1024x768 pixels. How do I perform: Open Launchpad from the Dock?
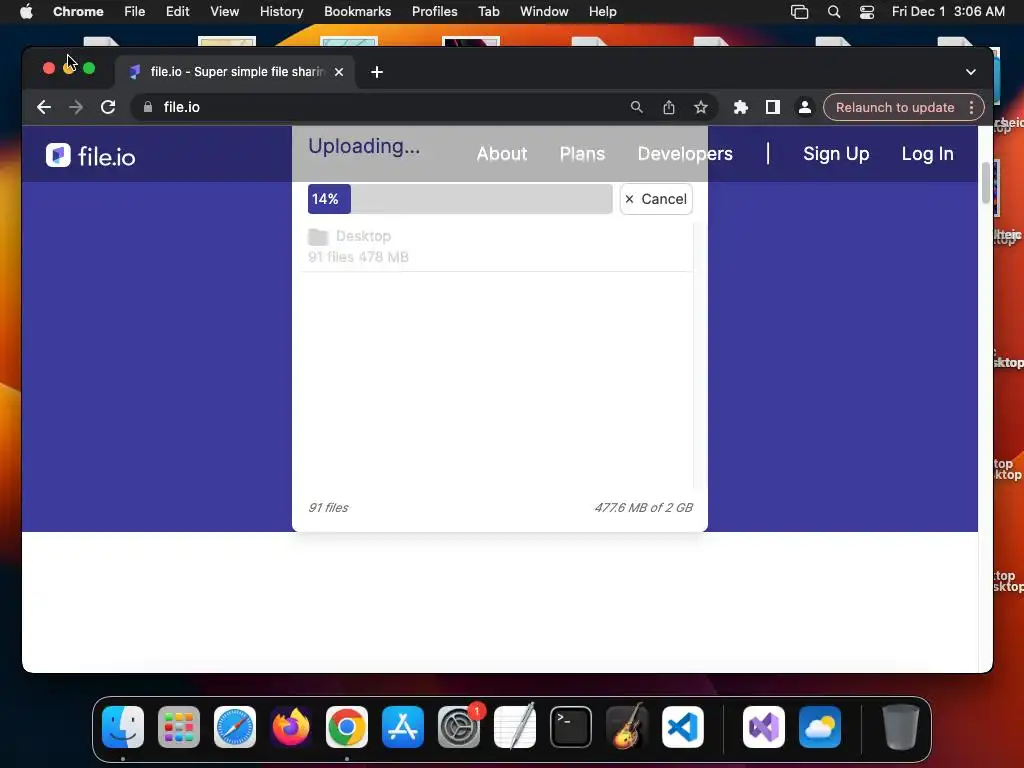click(179, 727)
